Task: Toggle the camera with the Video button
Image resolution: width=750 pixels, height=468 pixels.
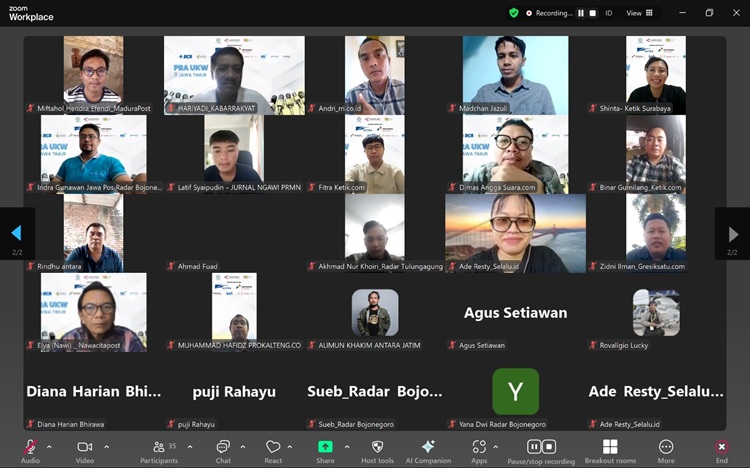Action: [85, 447]
